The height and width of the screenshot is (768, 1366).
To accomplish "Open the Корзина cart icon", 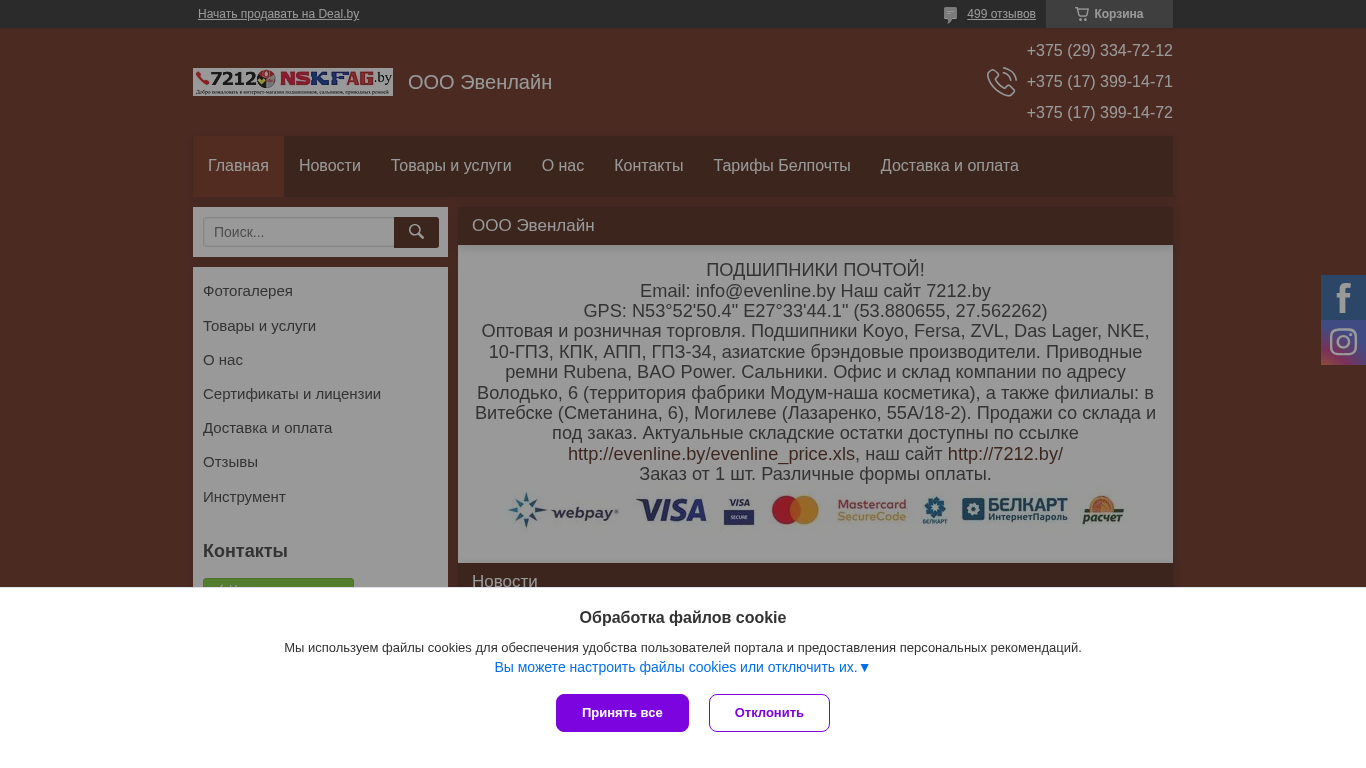I will (1082, 14).
